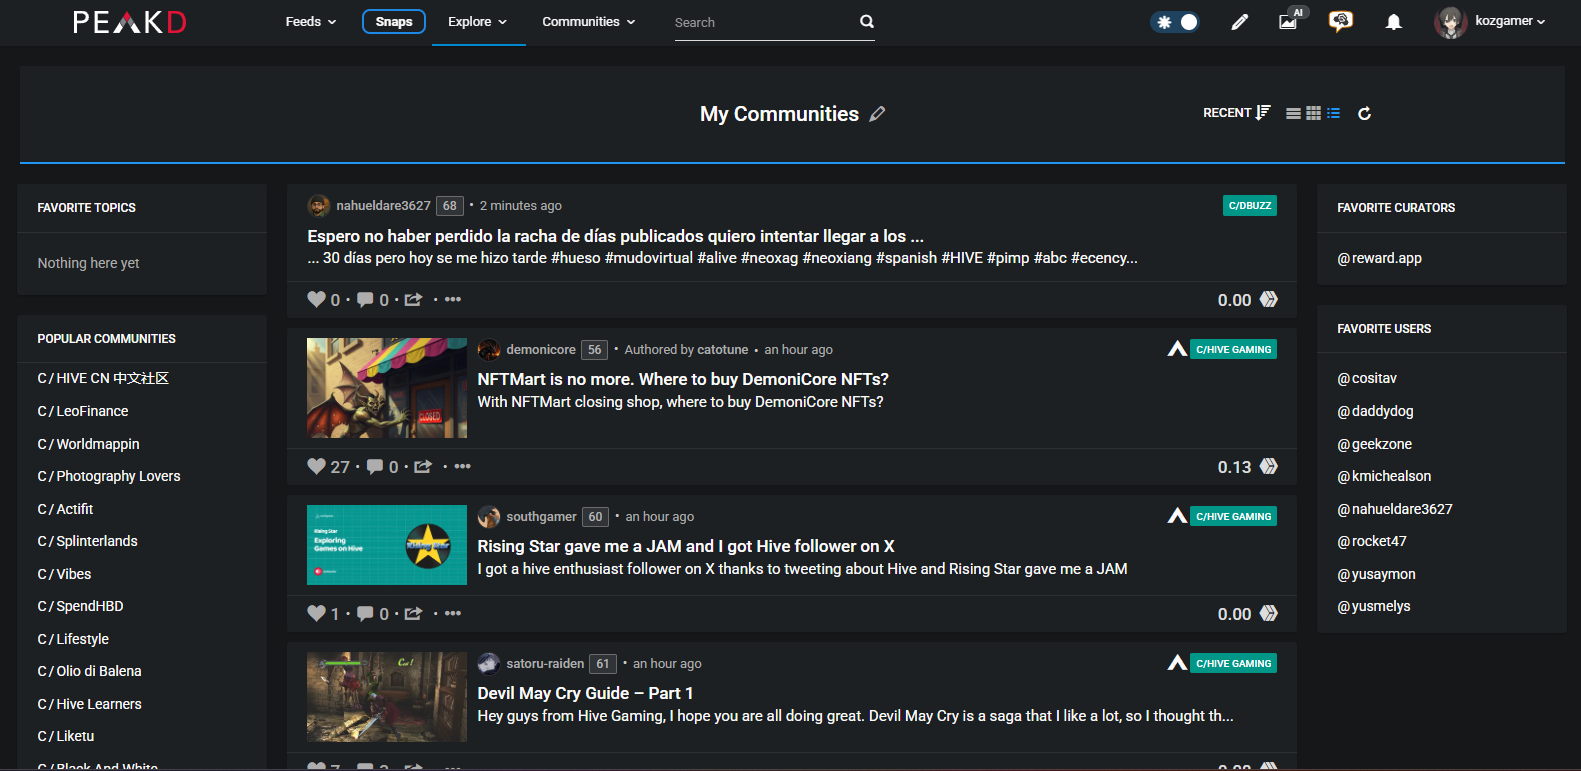Switch to grid layout view
Image resolution: width=1581 pixels, height=771 pixels.
1313,113
